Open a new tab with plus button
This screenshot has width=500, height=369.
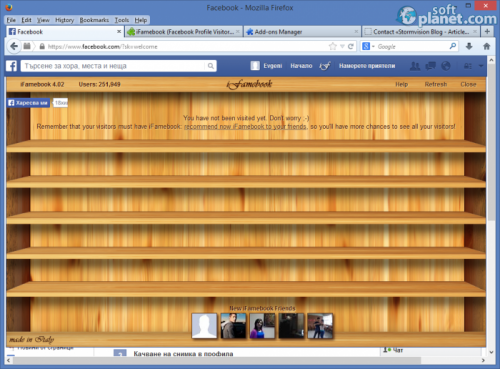487,31
